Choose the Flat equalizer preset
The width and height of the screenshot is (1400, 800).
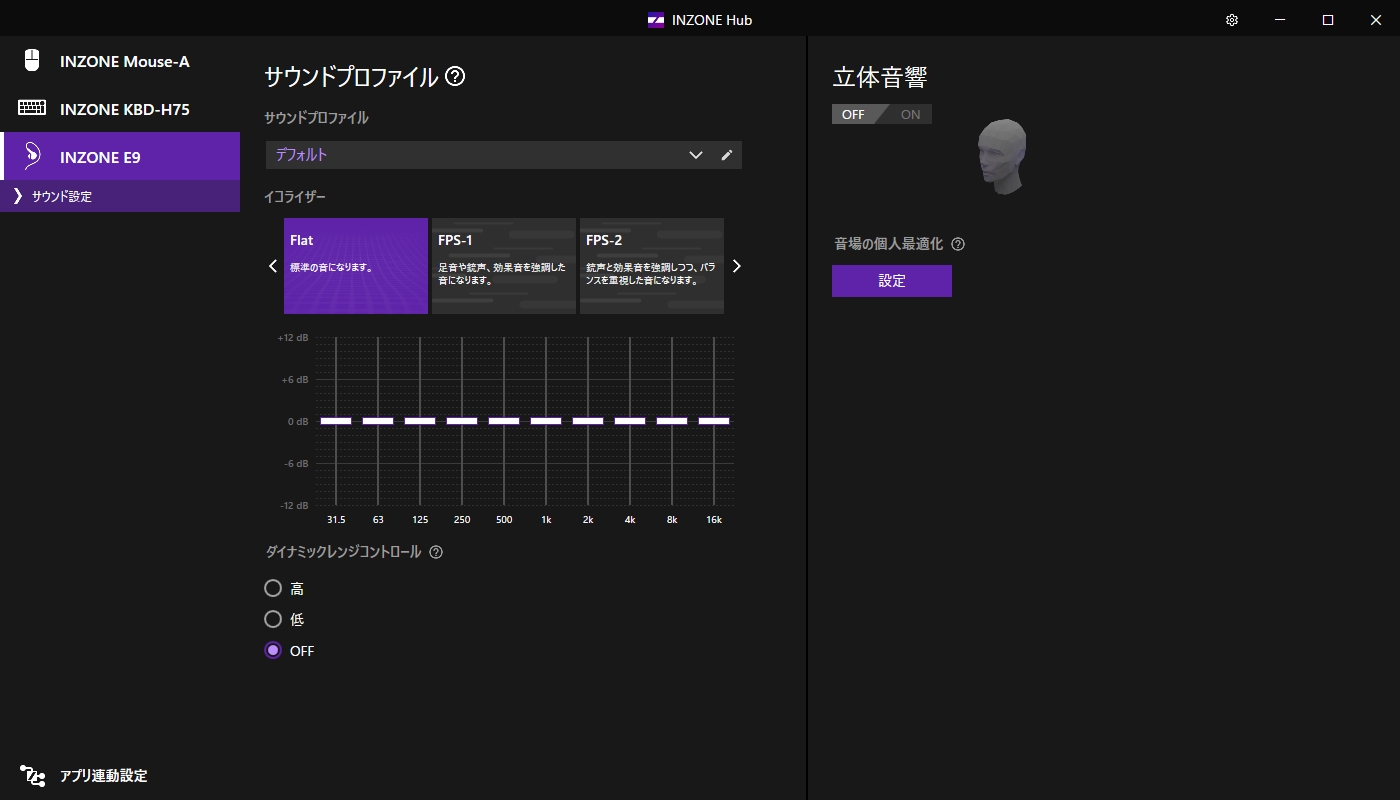tap(356, 266)
